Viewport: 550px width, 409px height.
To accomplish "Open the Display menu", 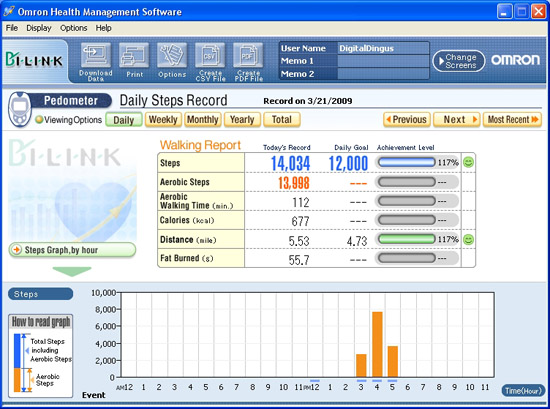I will click(x=39, y=28).
